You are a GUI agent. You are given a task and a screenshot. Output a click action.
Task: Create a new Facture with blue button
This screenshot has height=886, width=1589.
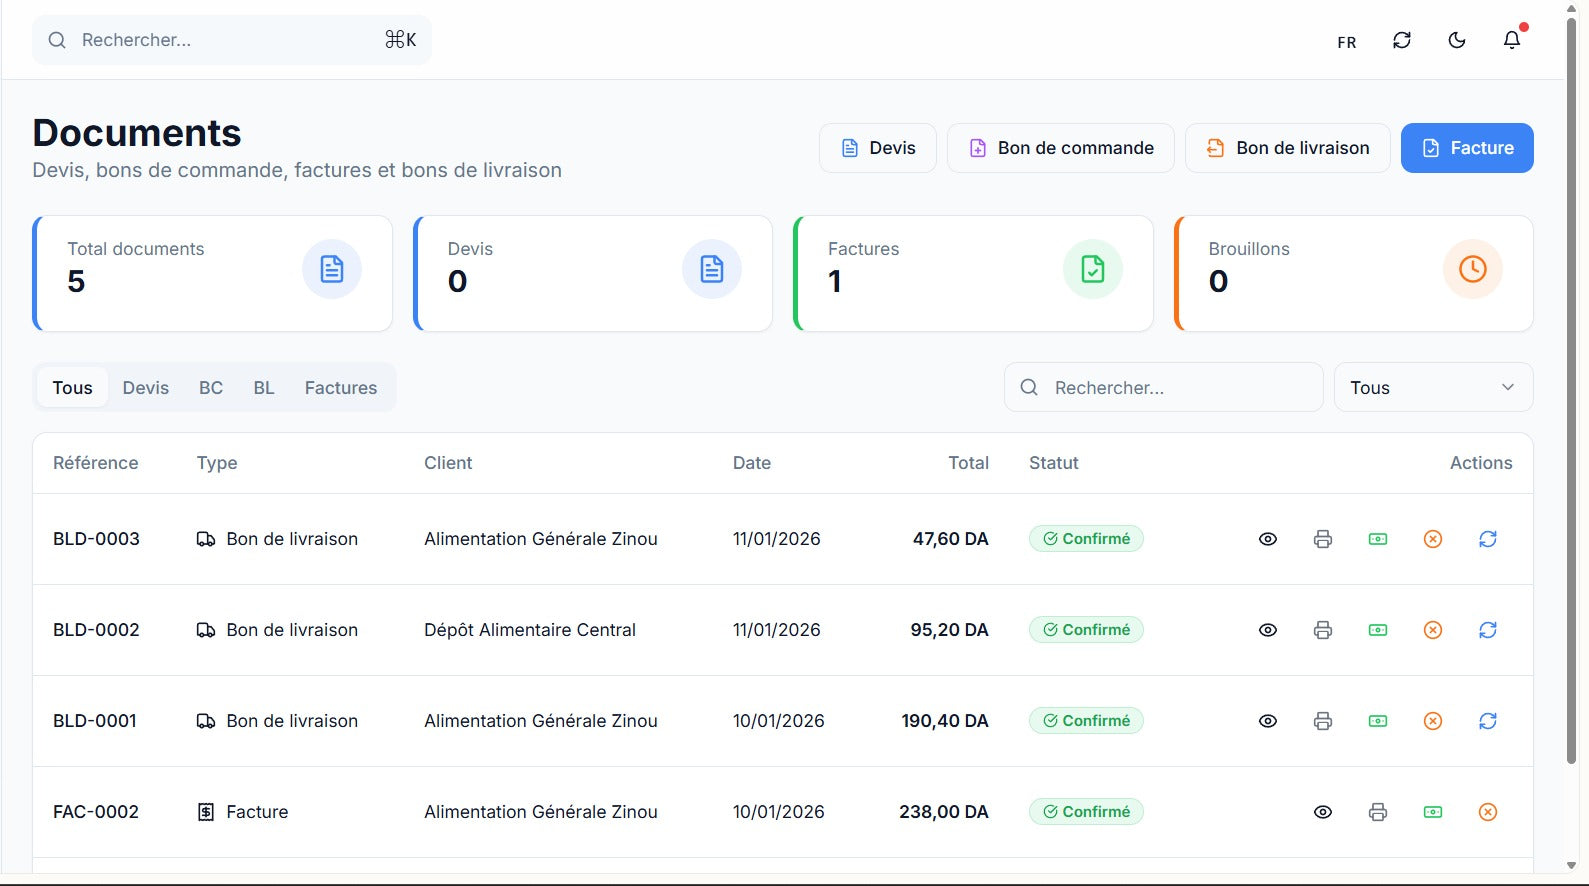pos(1466,148)
